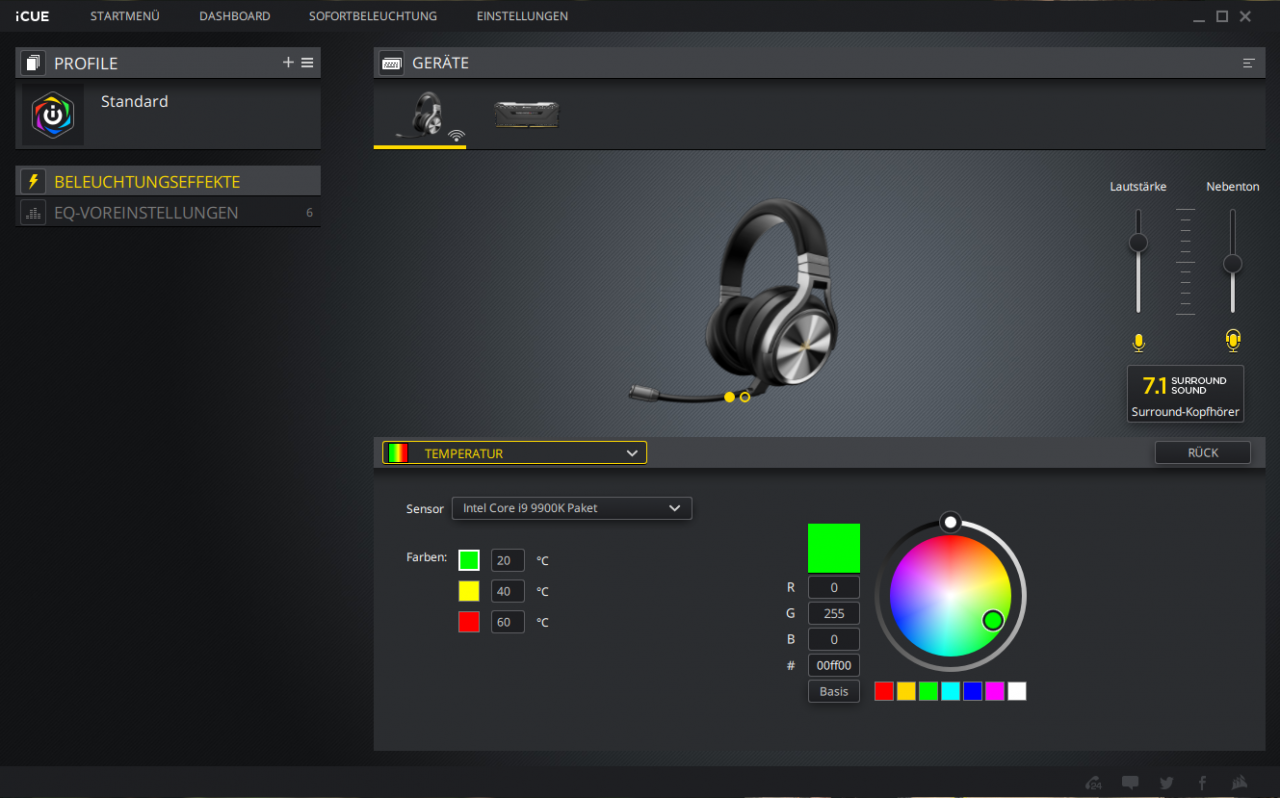The height and width of the screenshot is (798, 1280).
Task: Click the 40 °C temperature field
Action: [x=508, y=591]
